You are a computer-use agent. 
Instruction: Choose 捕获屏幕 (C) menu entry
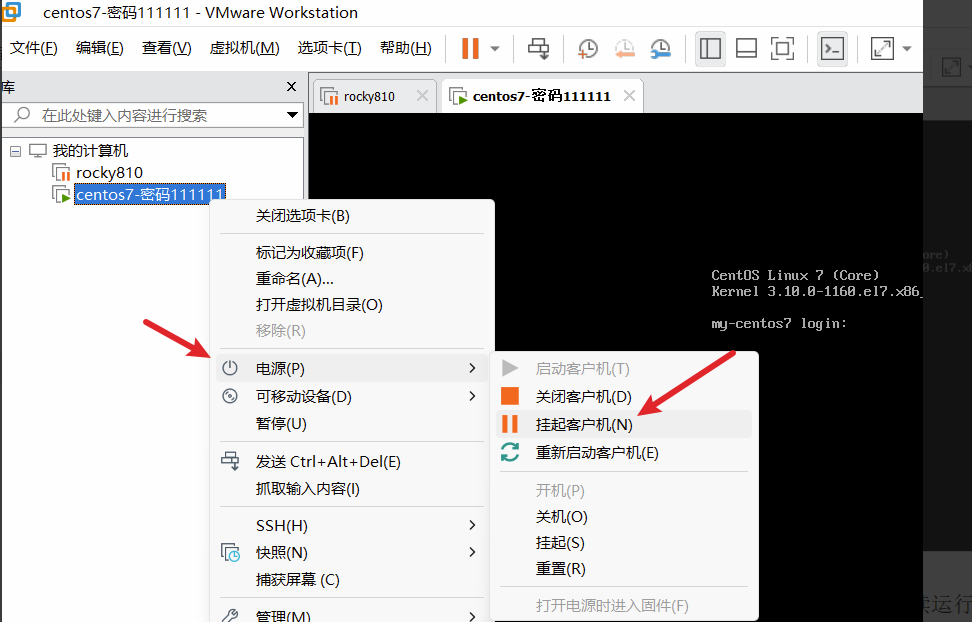pyautogui.click(x=351, y=580)
